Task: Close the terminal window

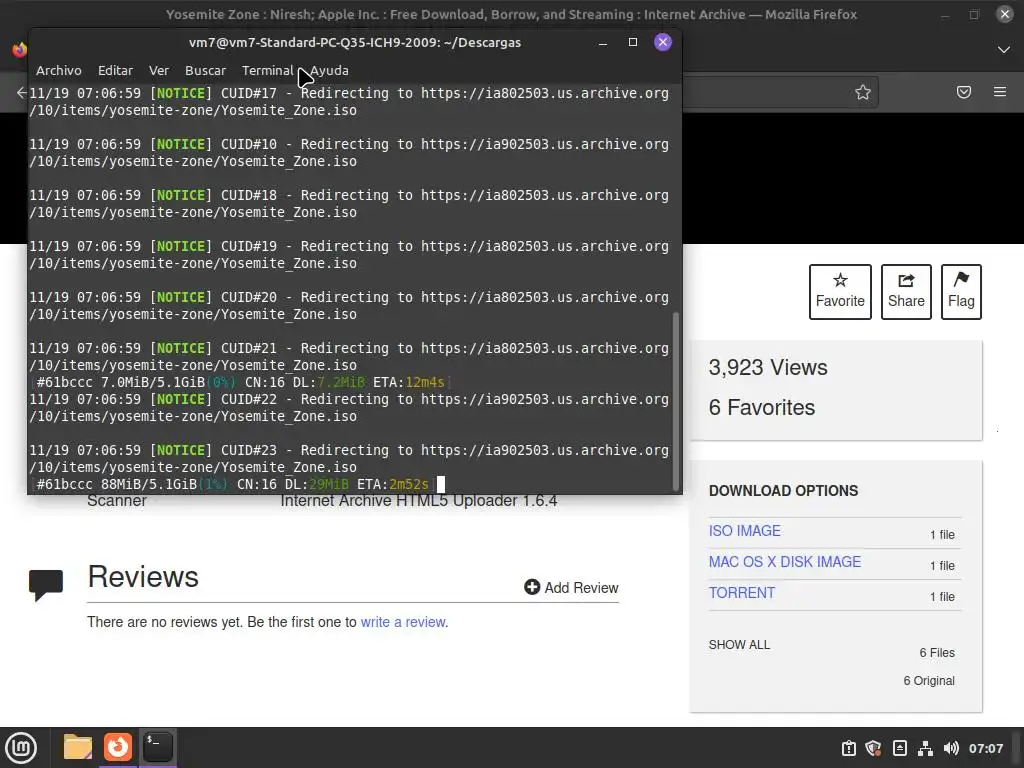Action: coord(663,42)
